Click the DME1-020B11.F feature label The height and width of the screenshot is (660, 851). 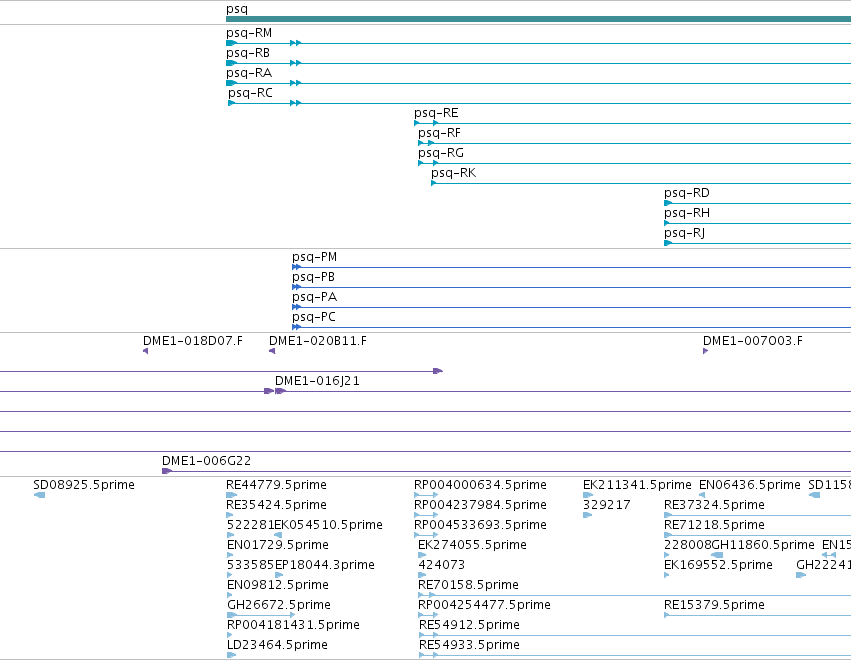click(x=318, y=341)
